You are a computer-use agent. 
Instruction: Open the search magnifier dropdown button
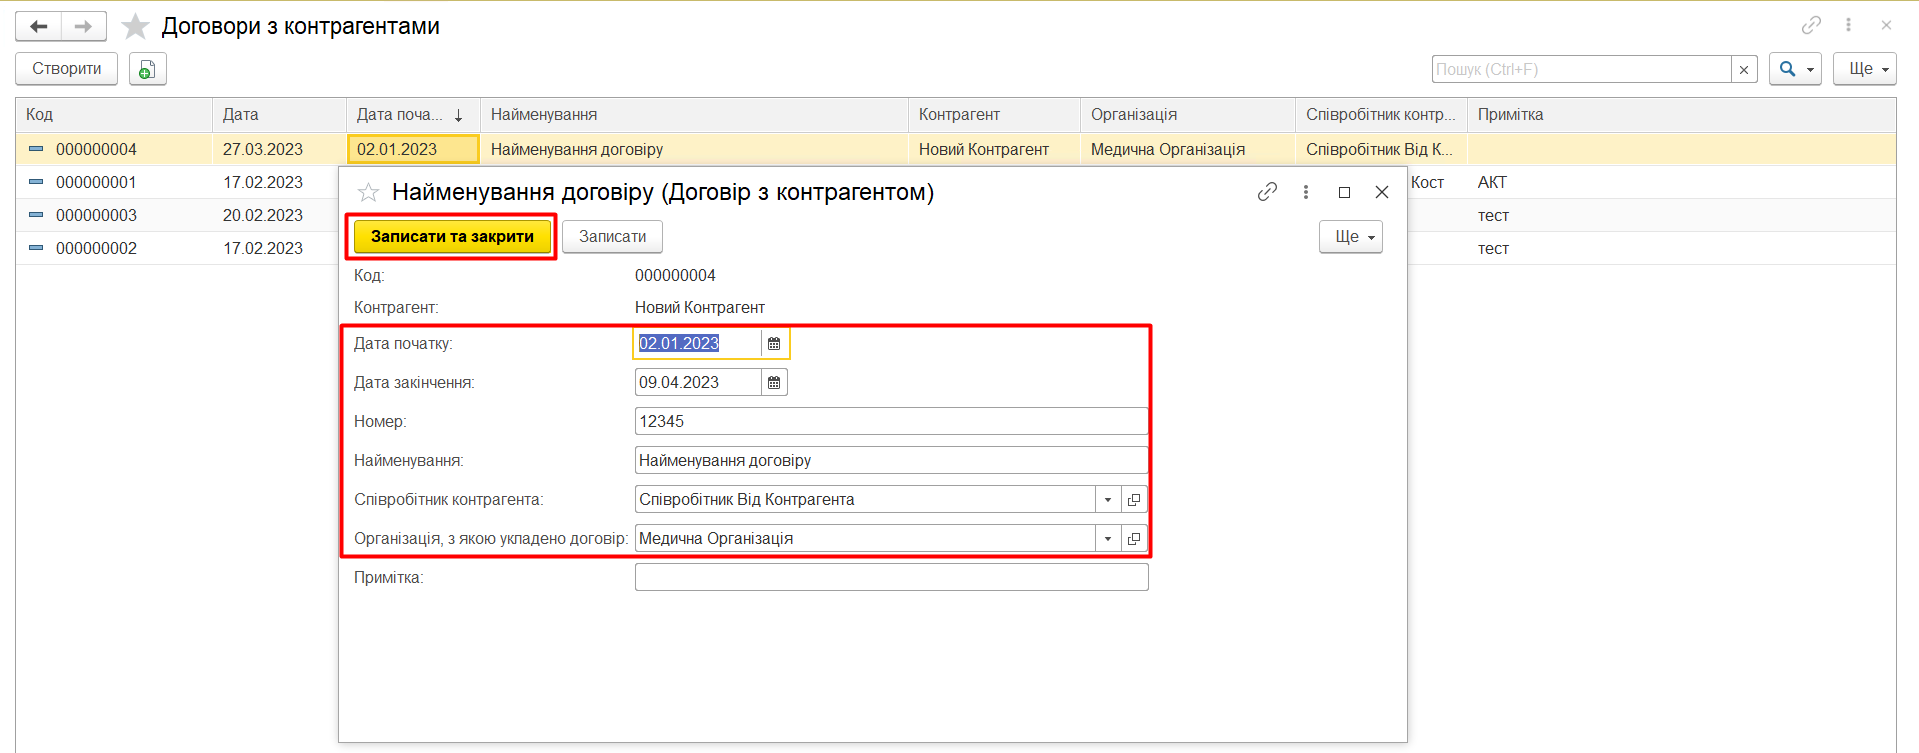(x=1794, y=69)
